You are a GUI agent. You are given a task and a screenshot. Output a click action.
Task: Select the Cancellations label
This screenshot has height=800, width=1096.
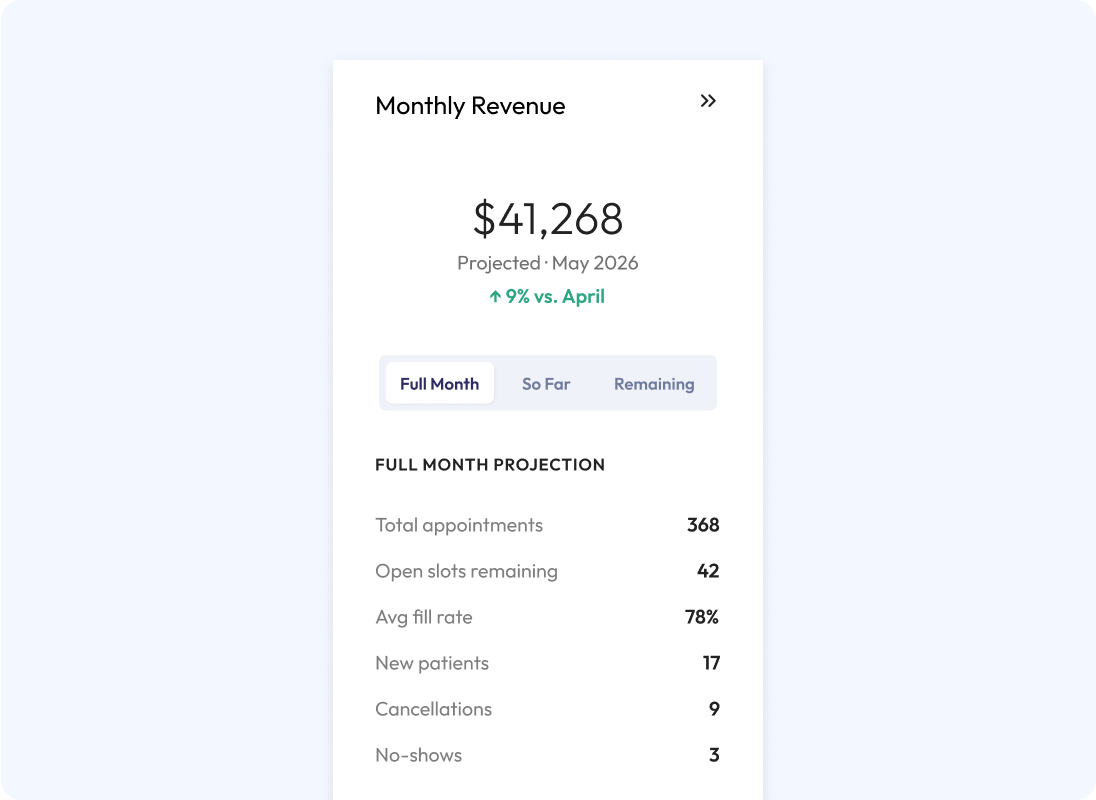pos(434,709)
